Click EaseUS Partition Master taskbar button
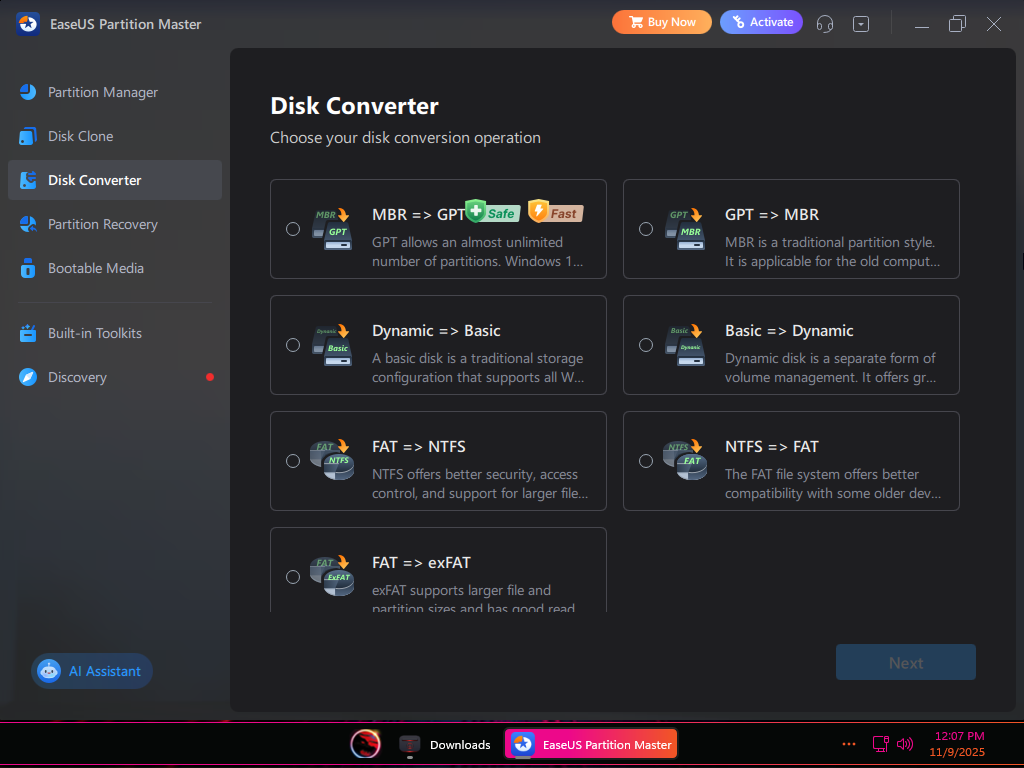Viewport: 1024px width, 768px height. coord(591,744)
